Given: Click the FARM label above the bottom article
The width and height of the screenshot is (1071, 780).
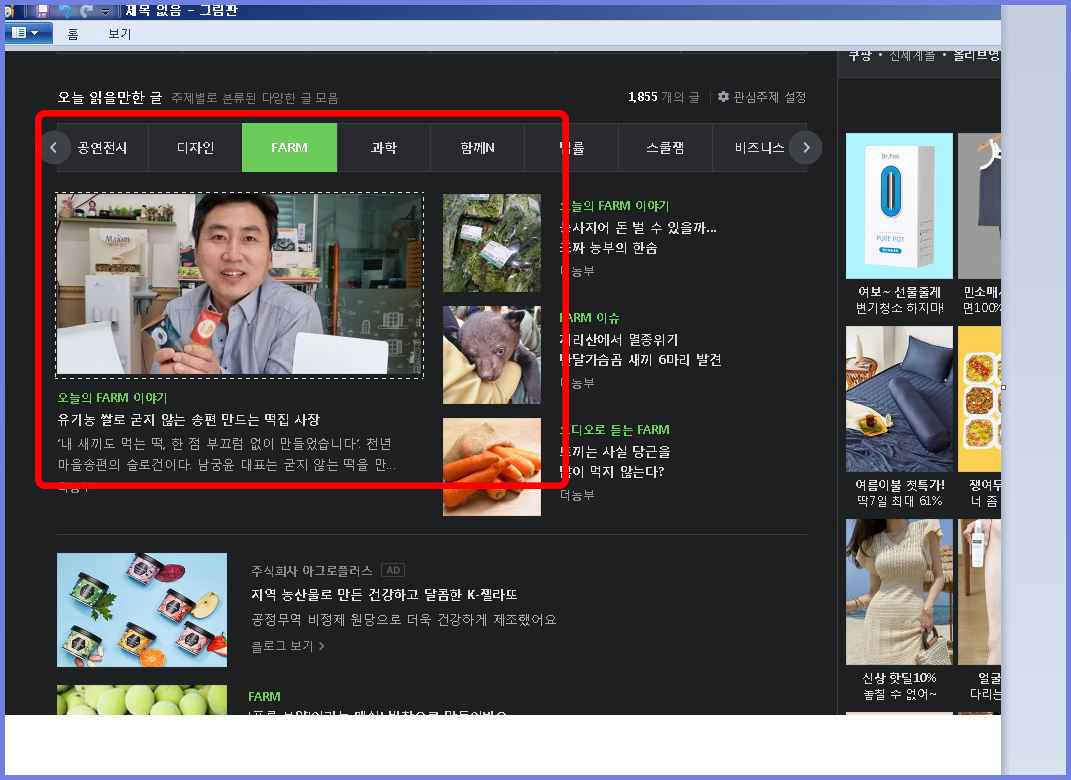Looking at the screenshot, I should (264, 697).
